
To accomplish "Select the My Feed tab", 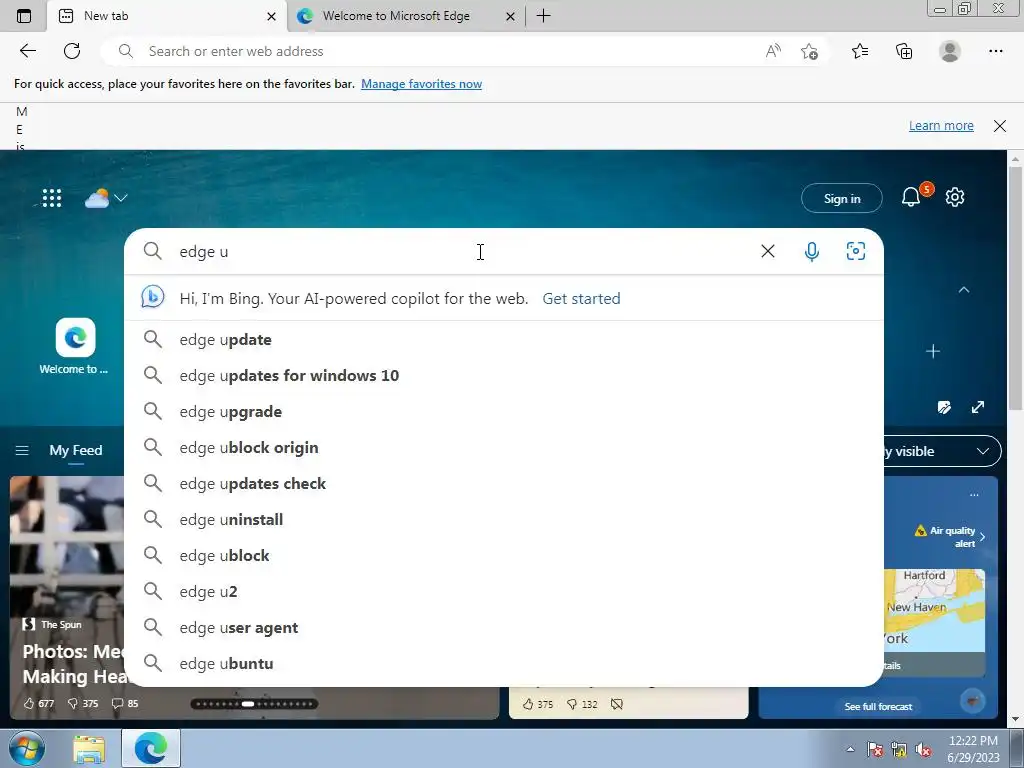I will [x=76, y=451].
